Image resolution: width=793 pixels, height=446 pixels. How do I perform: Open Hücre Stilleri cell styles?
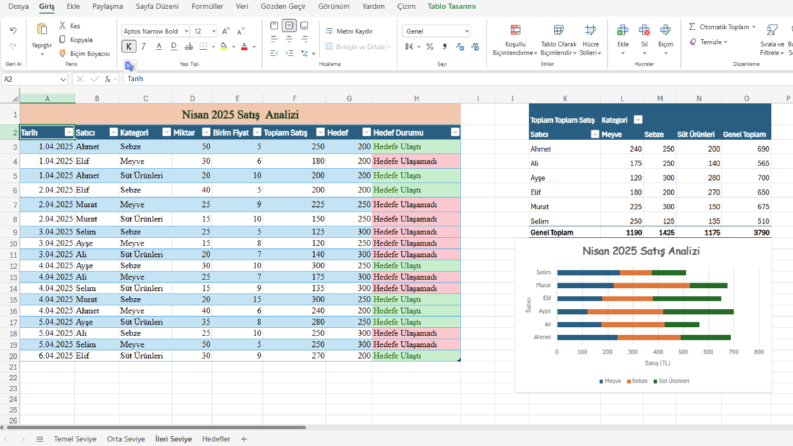pos(590,40)
